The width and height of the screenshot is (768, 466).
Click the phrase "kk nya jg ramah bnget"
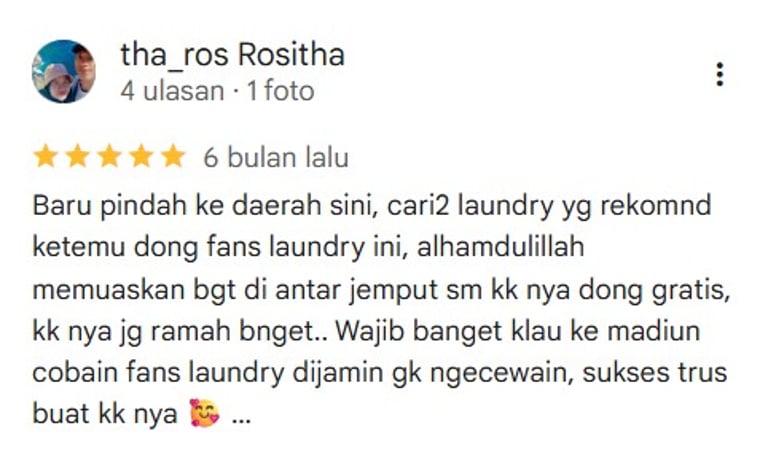tap(175, 332)
